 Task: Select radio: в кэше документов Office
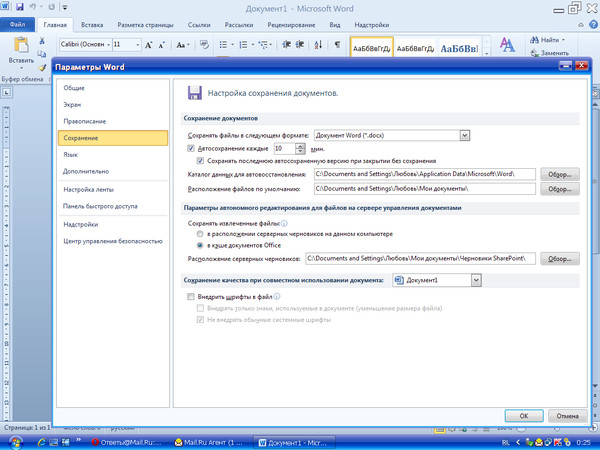pos(200,245)
